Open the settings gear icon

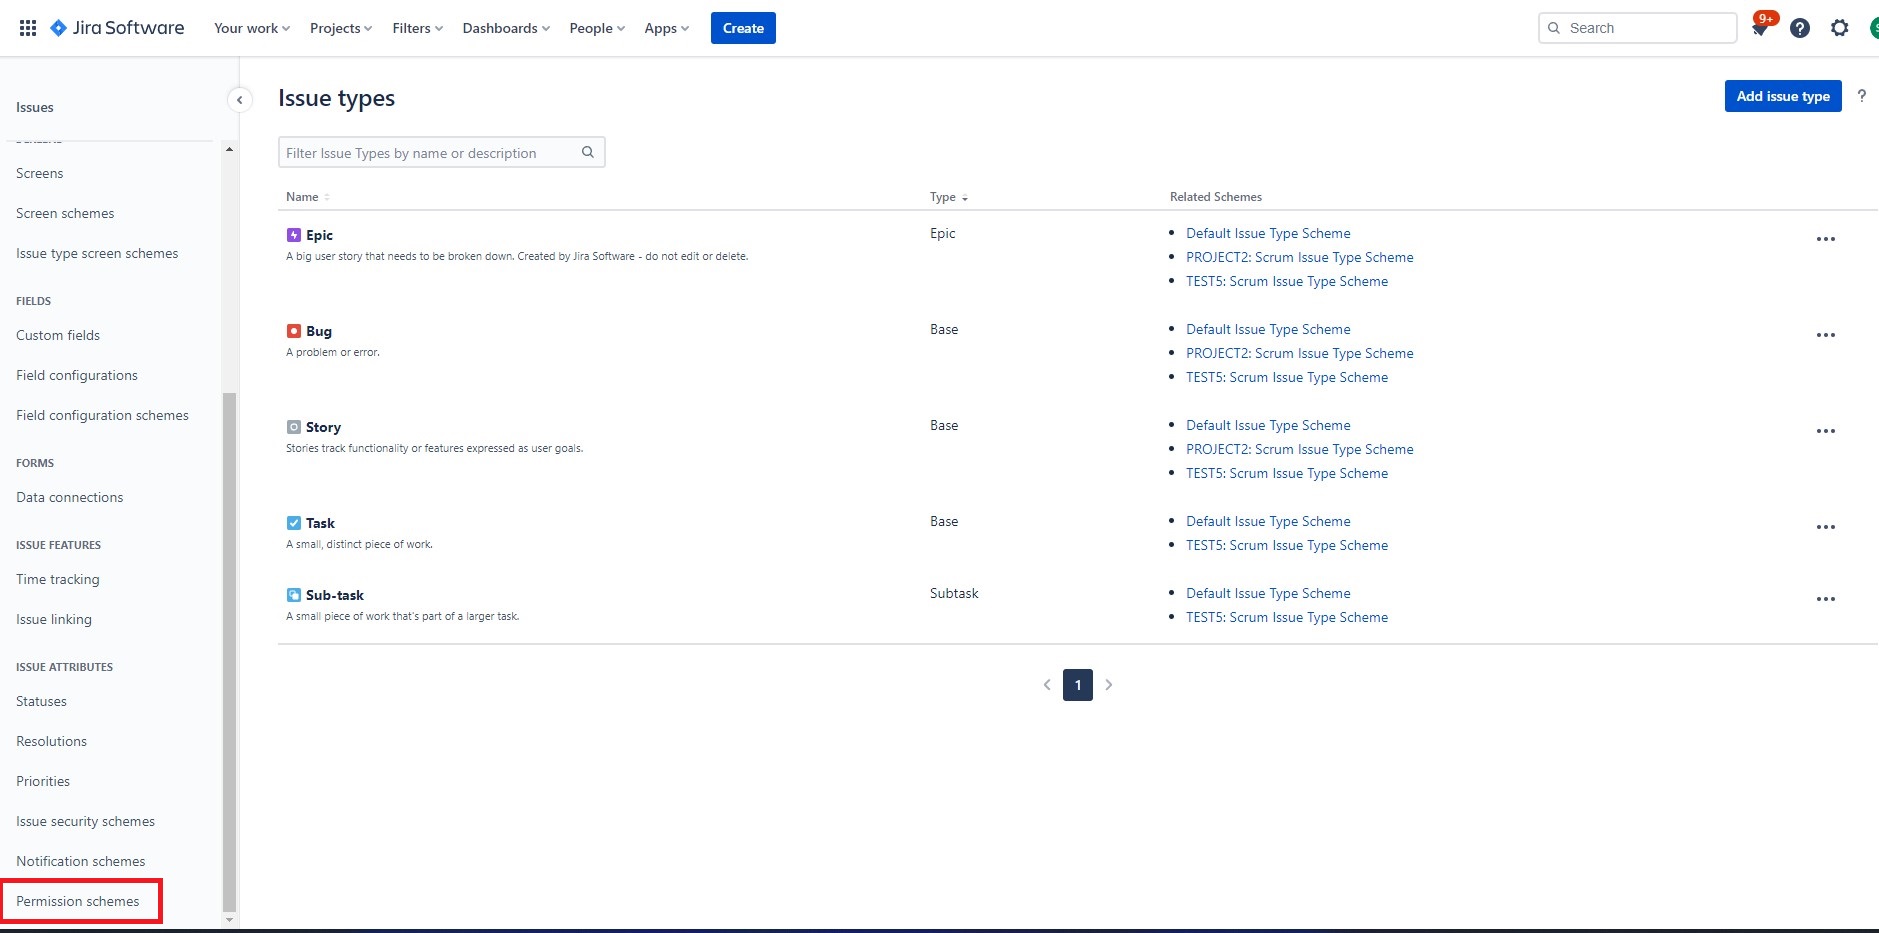pyautogui.click(x=1840, y=28)
